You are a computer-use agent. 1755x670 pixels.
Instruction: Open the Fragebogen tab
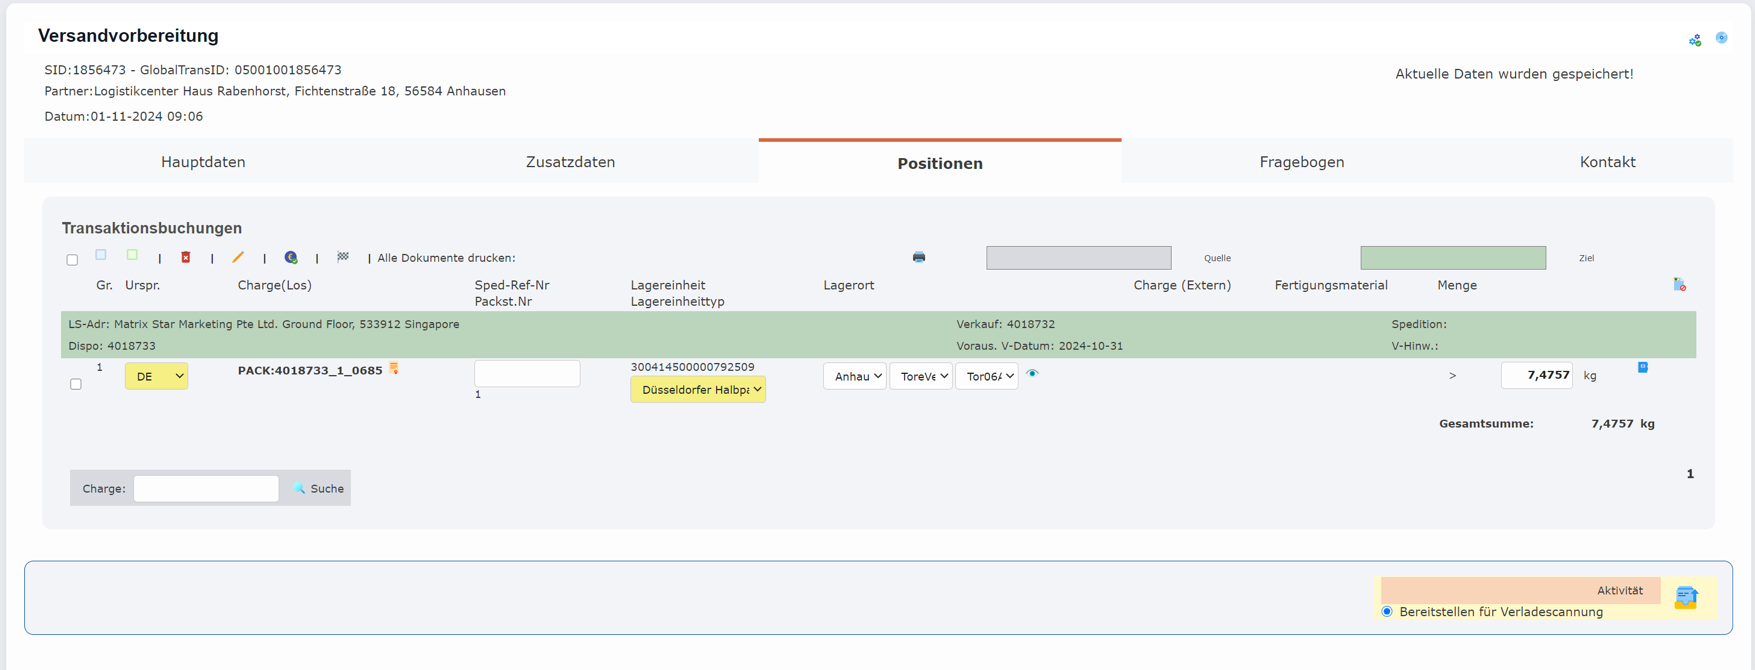(x=1301, y=162)
